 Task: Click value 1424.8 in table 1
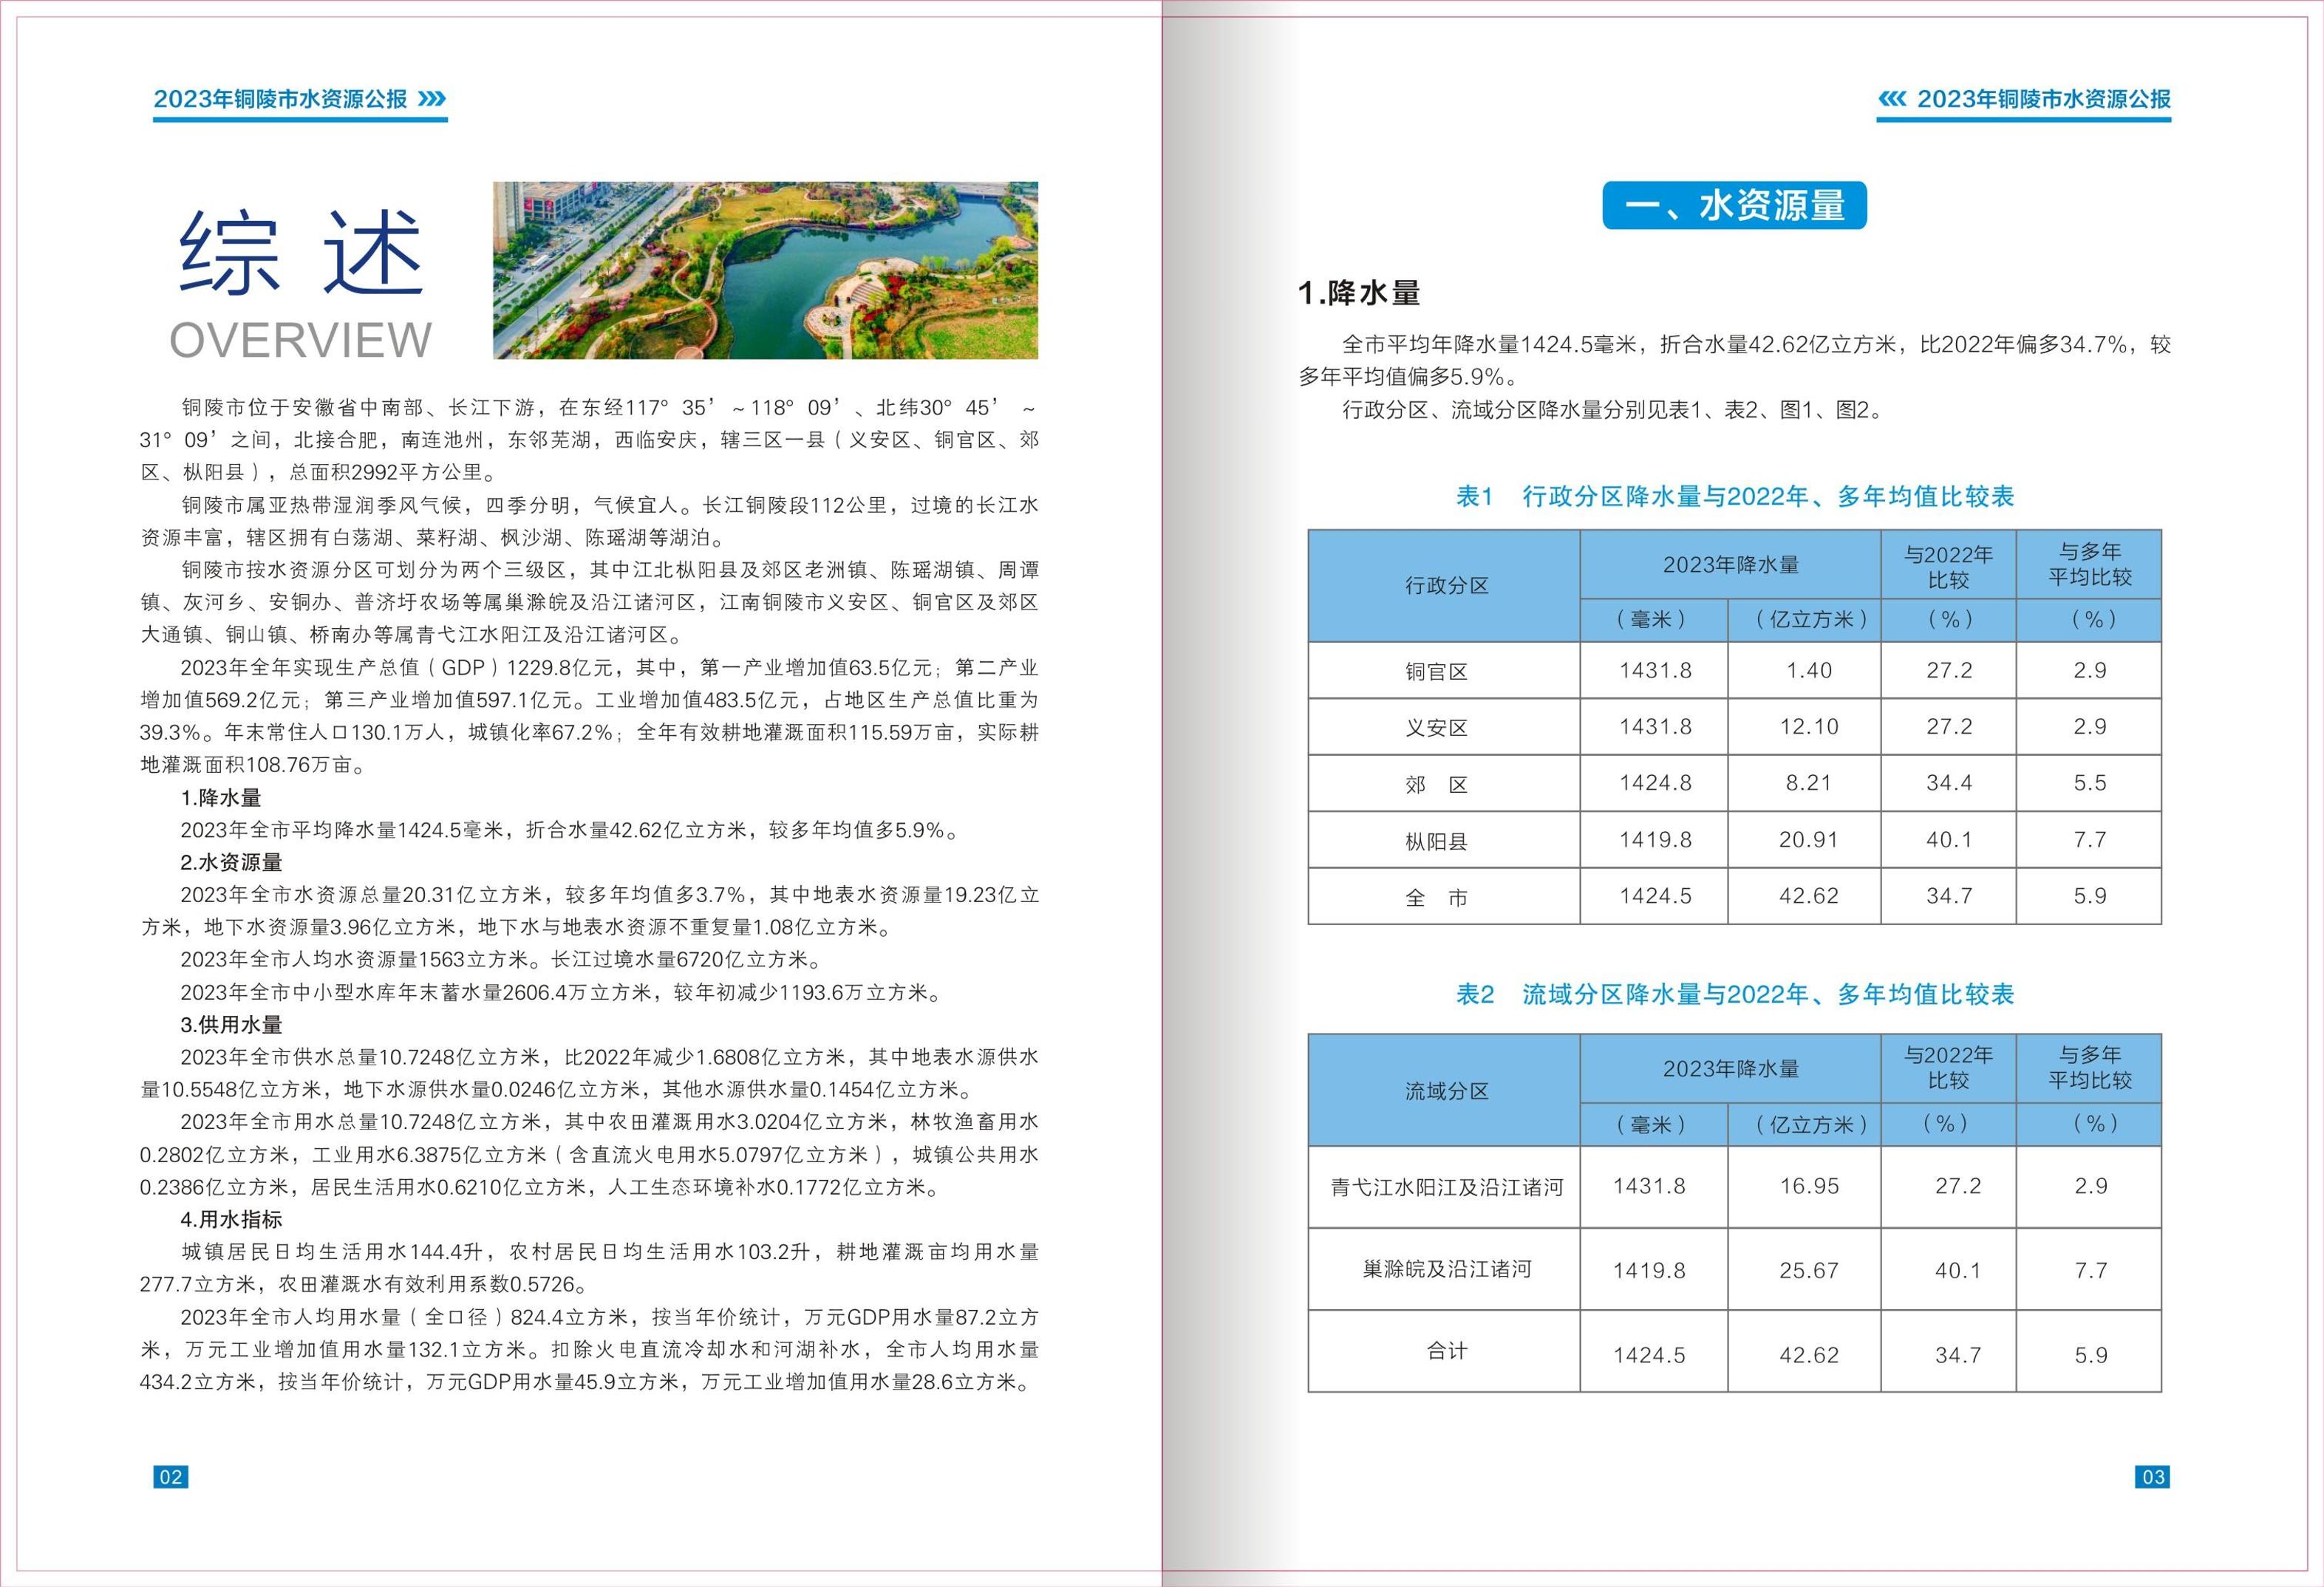pyautogui.click(x=1656, y=783)
